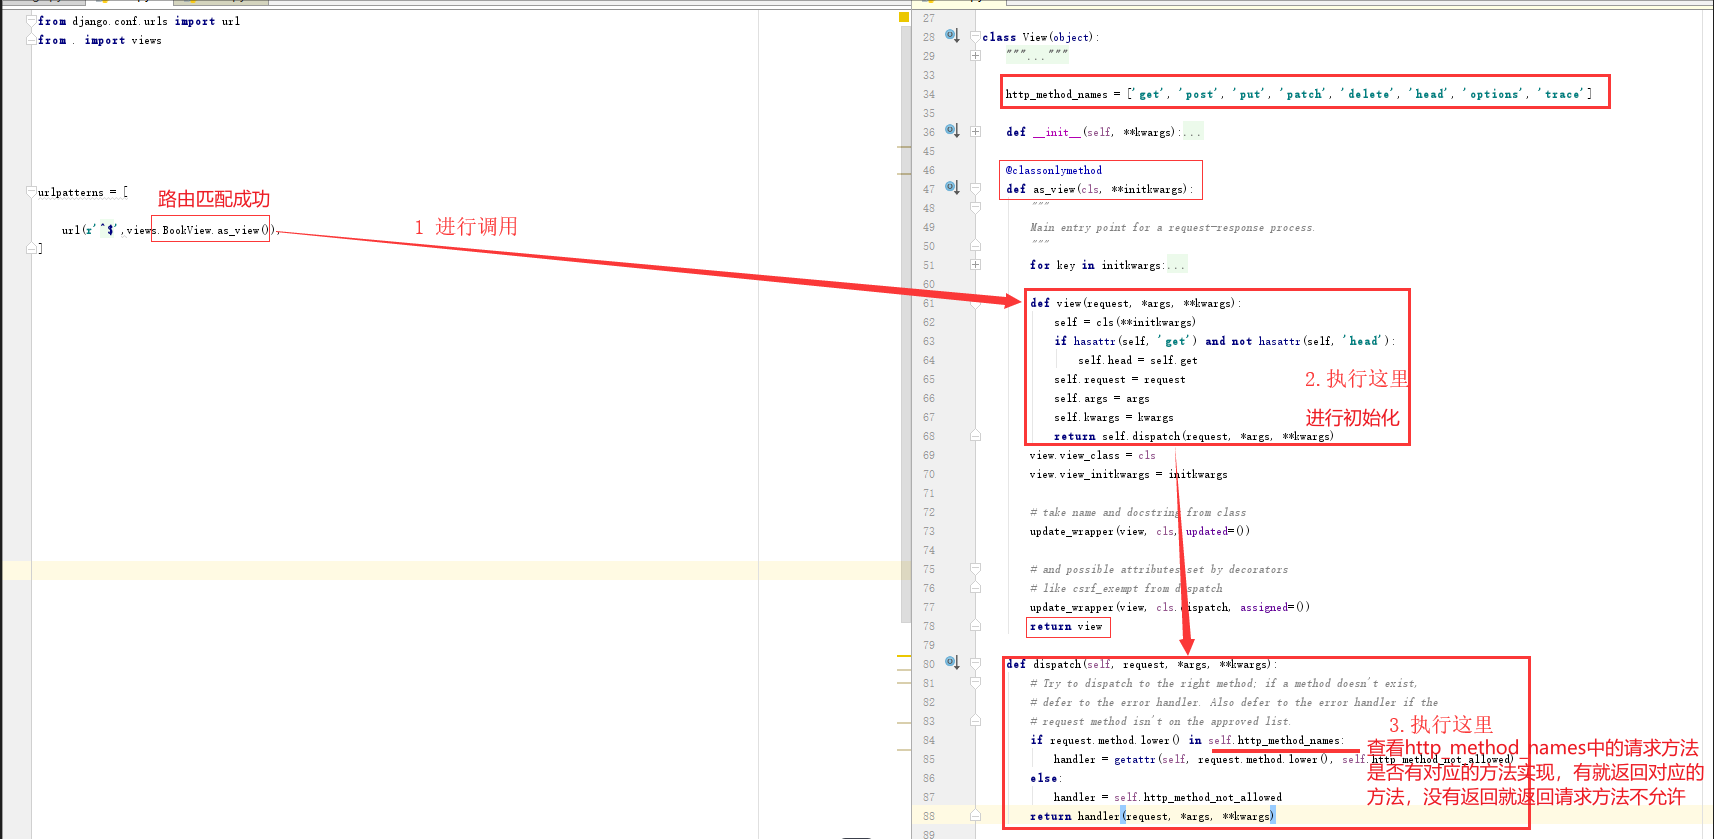Click 'getattr' in the handler assignment on line 85

(x=1134, y=759)
